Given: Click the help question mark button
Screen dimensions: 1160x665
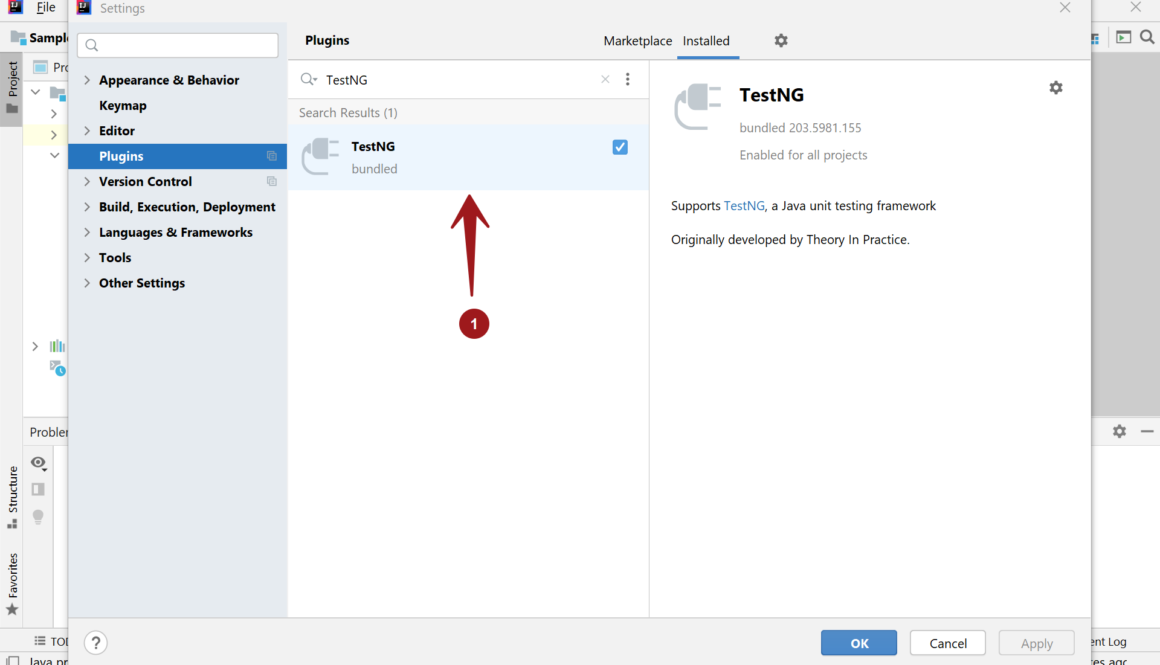Looking at the screenshot, I should (x=96, y=643).
